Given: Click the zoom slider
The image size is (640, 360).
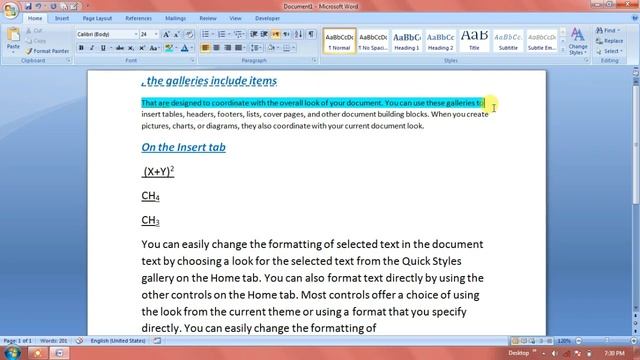Looking at the screenshot, I should (607, 341).
